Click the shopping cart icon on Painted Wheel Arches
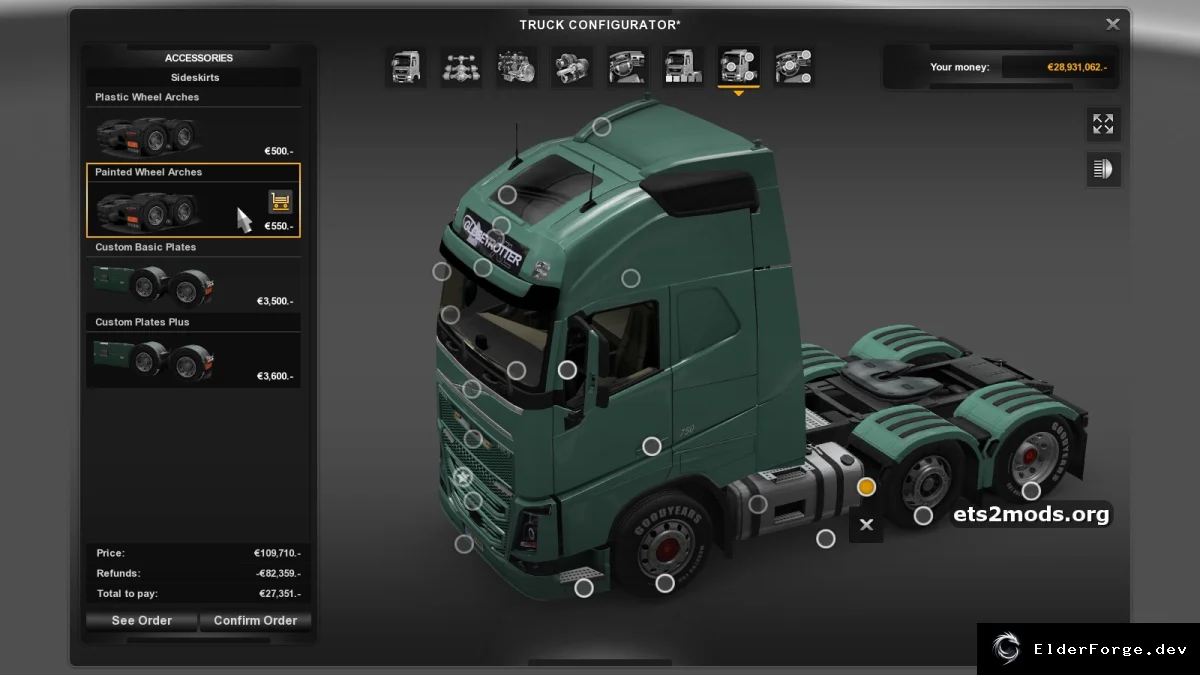 (280, 202)
